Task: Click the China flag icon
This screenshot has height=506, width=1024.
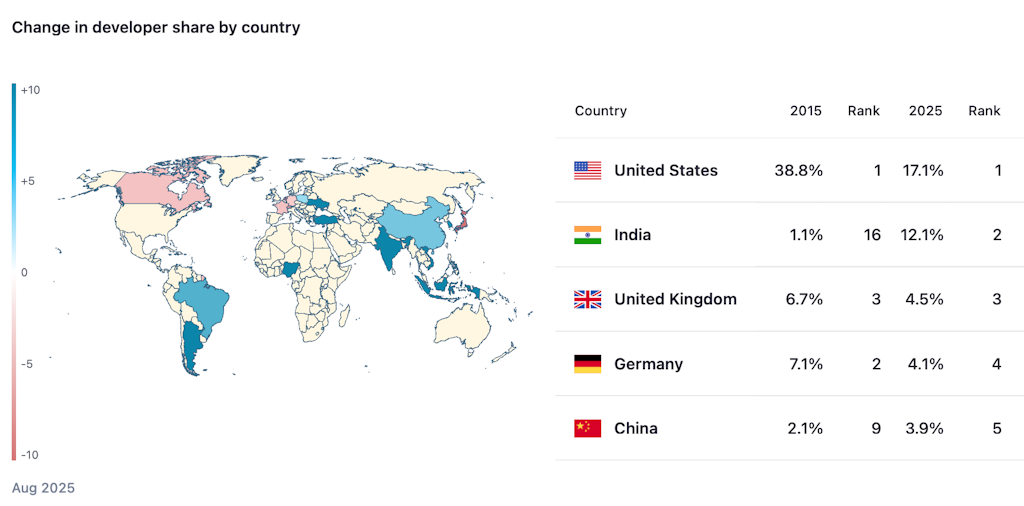Action: [x=587, y=428]
